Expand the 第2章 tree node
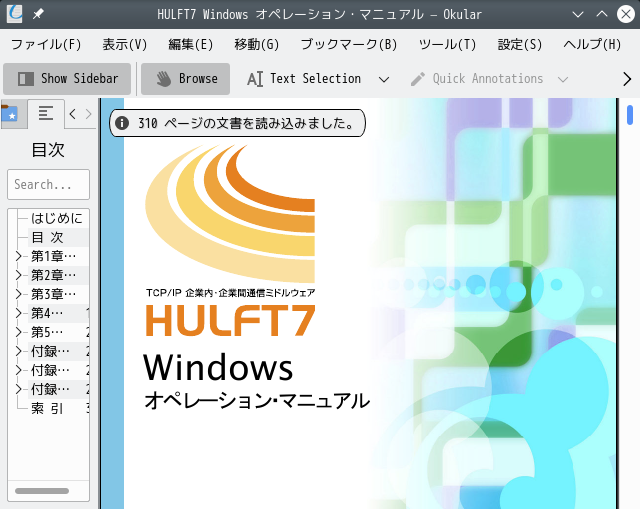 pos(18,275)
